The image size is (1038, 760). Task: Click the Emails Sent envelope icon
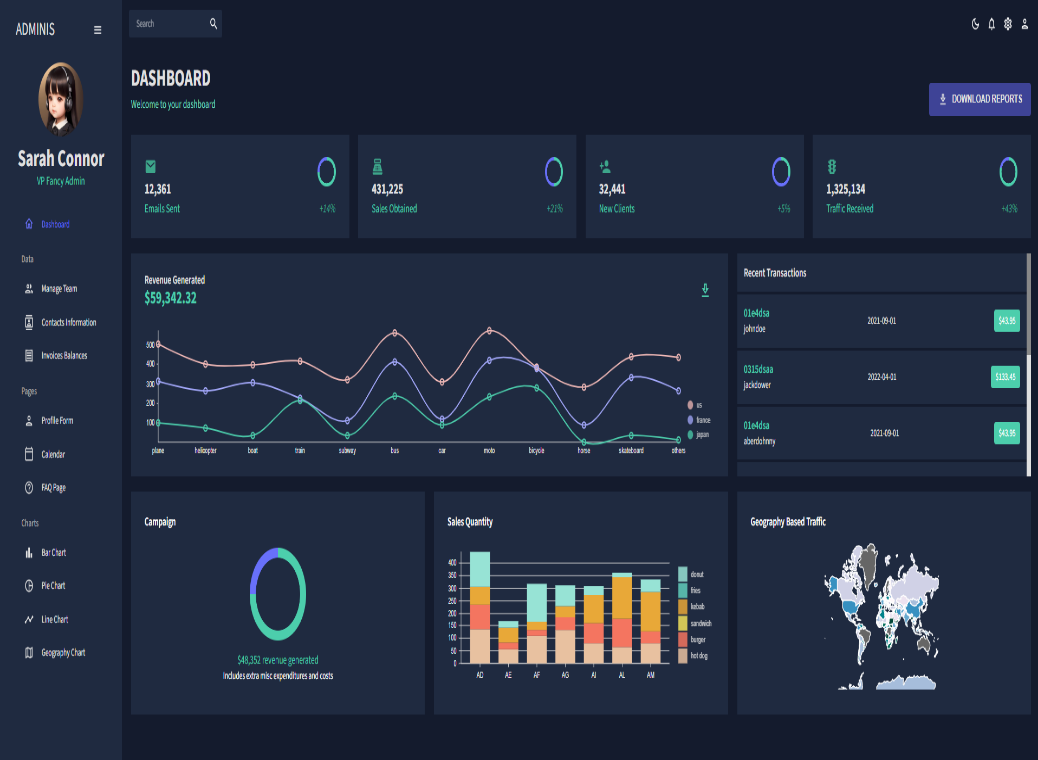click(x=151, y=166)
